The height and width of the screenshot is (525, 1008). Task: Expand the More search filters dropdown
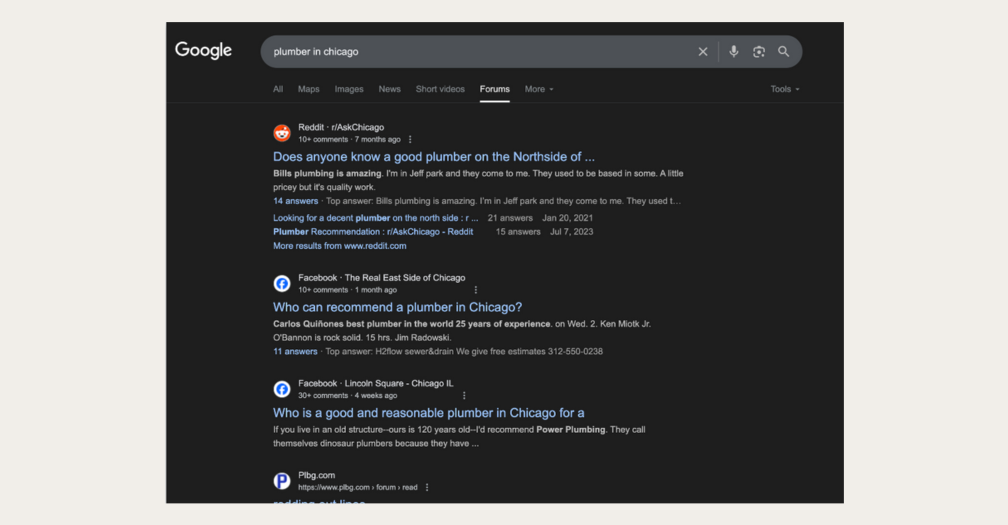[539, 89]
